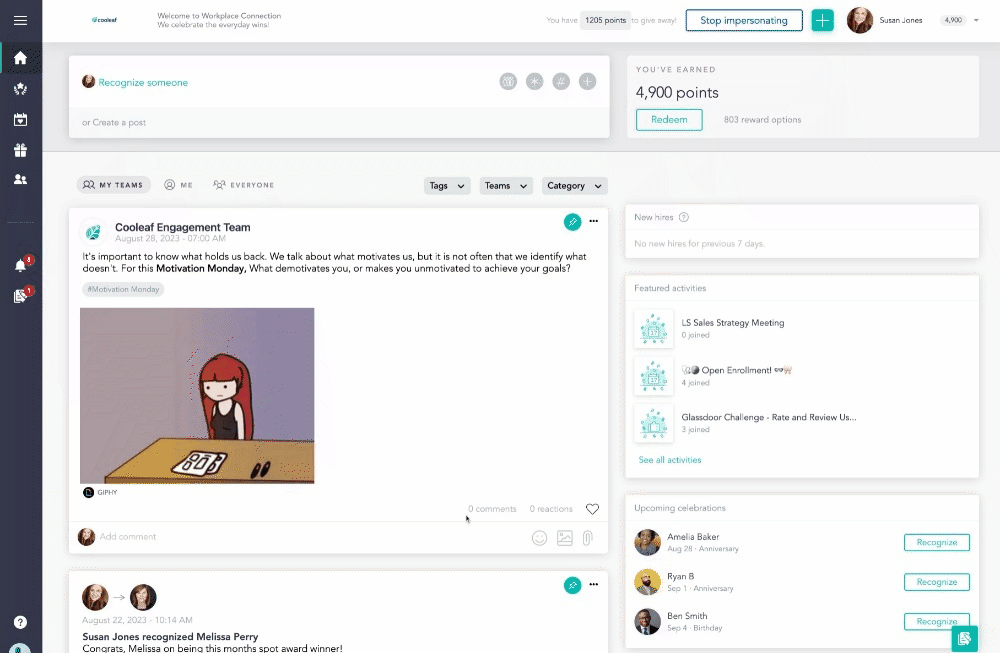
Task: Open the people directory icon in the sidebar
Action: [20, 179]
